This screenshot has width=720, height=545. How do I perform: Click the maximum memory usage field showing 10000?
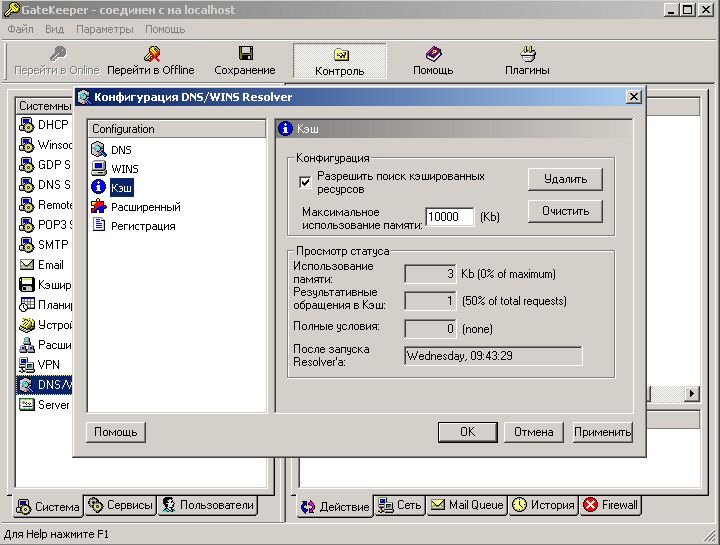click(x=450, y=217)
